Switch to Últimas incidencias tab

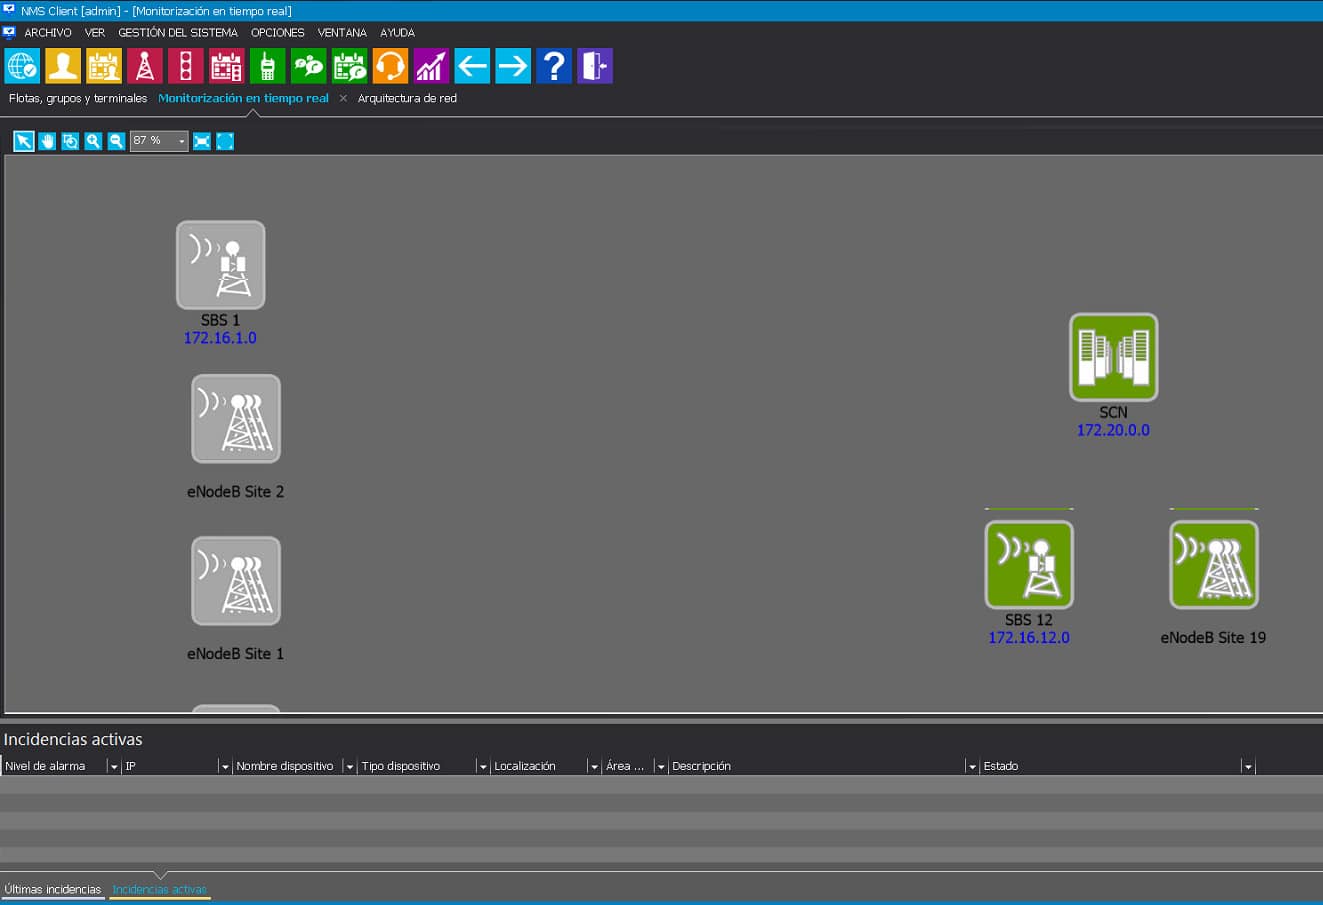52,889
